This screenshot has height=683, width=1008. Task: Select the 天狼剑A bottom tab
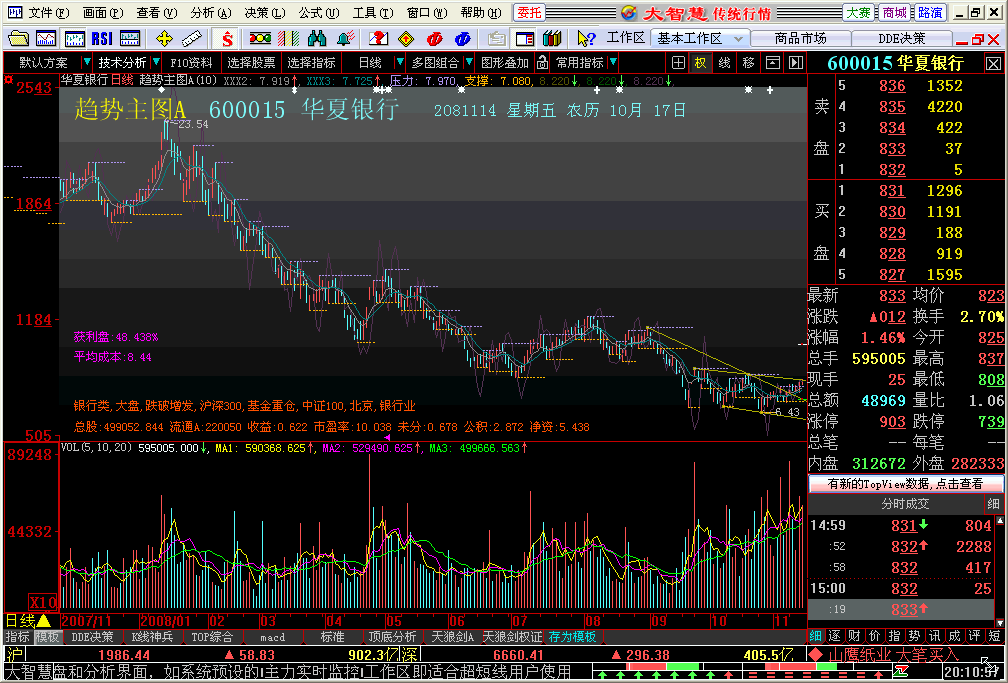[x=453, y=637]
